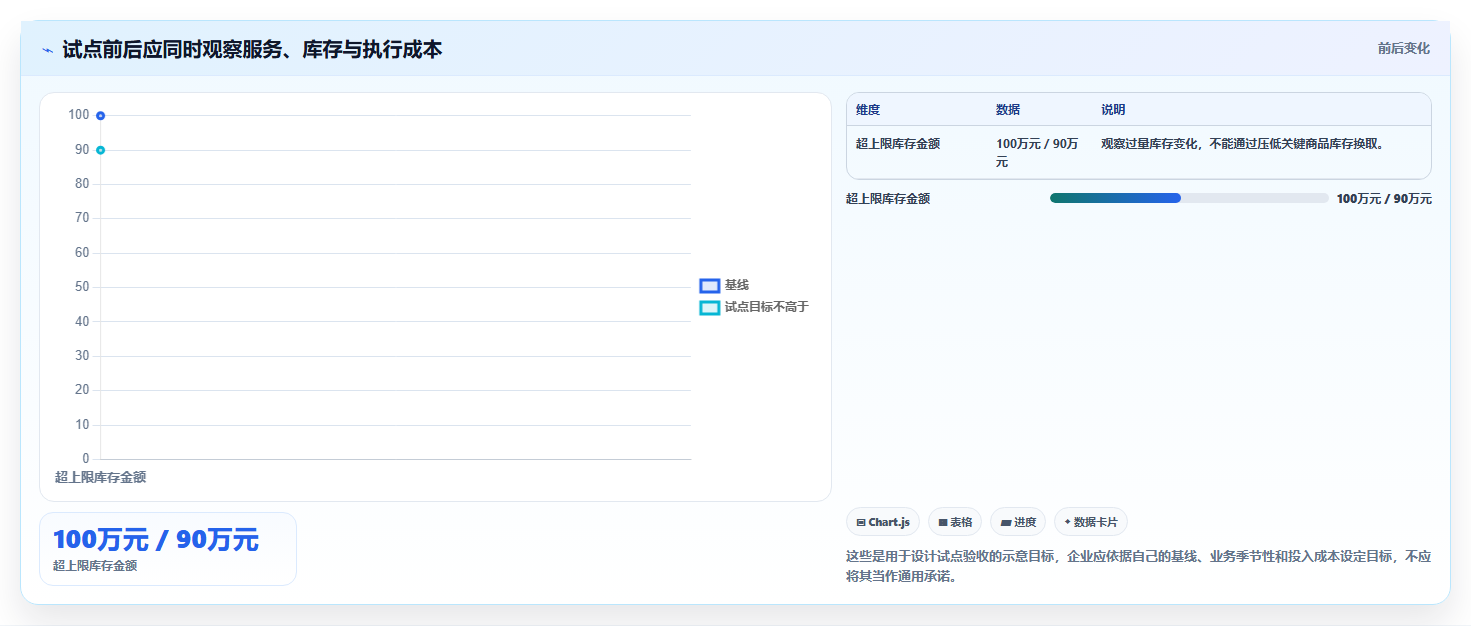This screenshot has height=626, width=1471.
Task: Click the 进度 chip icon
Action: tap(1006, 522)
